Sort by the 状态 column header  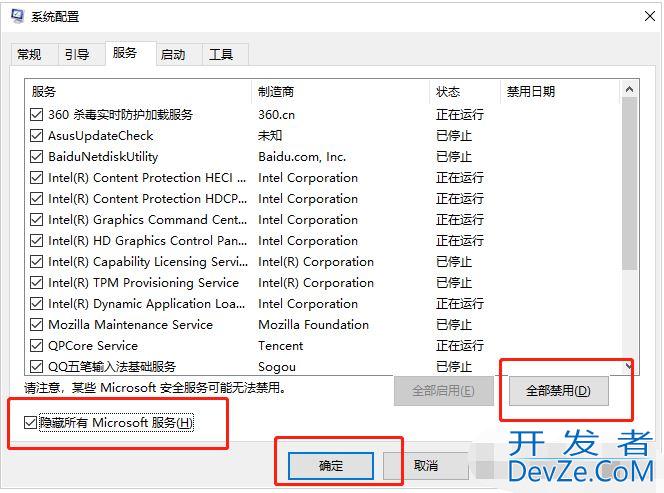pyautogui.click(x=465, y=91)
